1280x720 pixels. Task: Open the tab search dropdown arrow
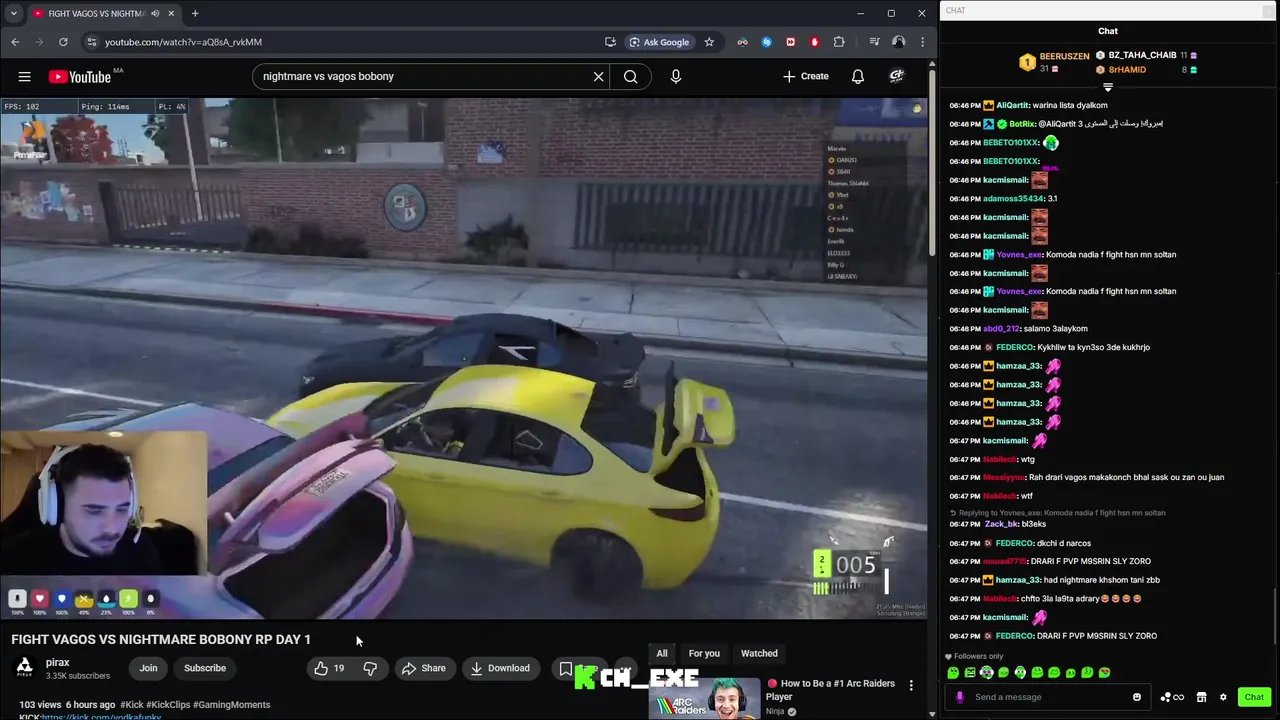coord(14,13)
